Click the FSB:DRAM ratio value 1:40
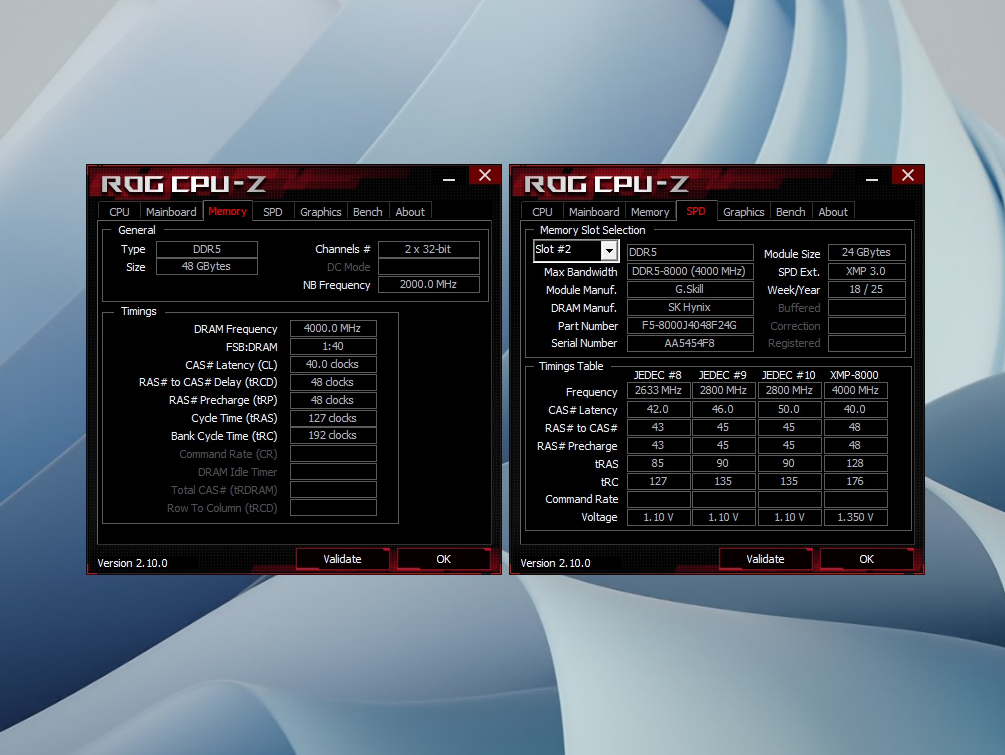This screenshot has height=755, width=1005. [333, 347]
